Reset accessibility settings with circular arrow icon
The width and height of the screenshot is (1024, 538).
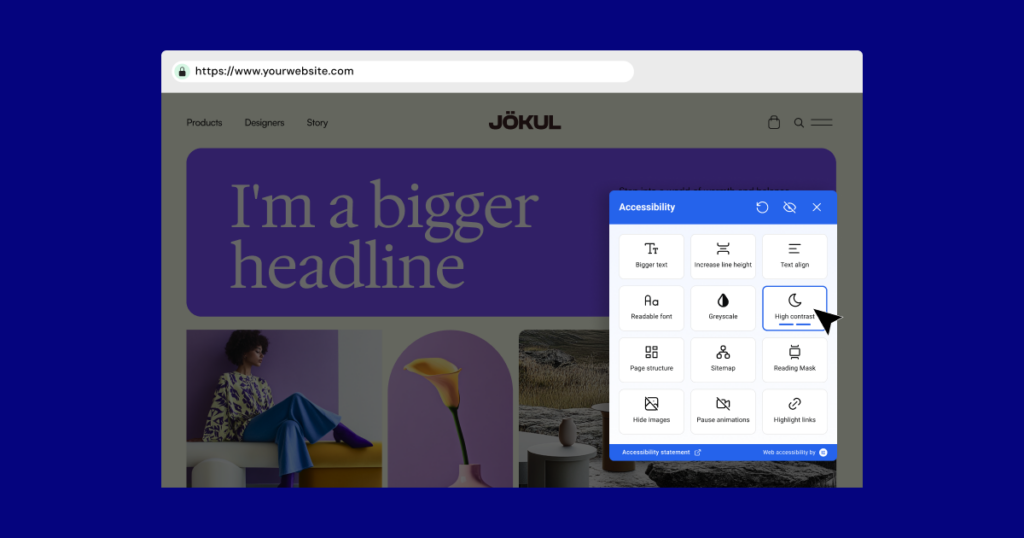click(x=762, y=207)
